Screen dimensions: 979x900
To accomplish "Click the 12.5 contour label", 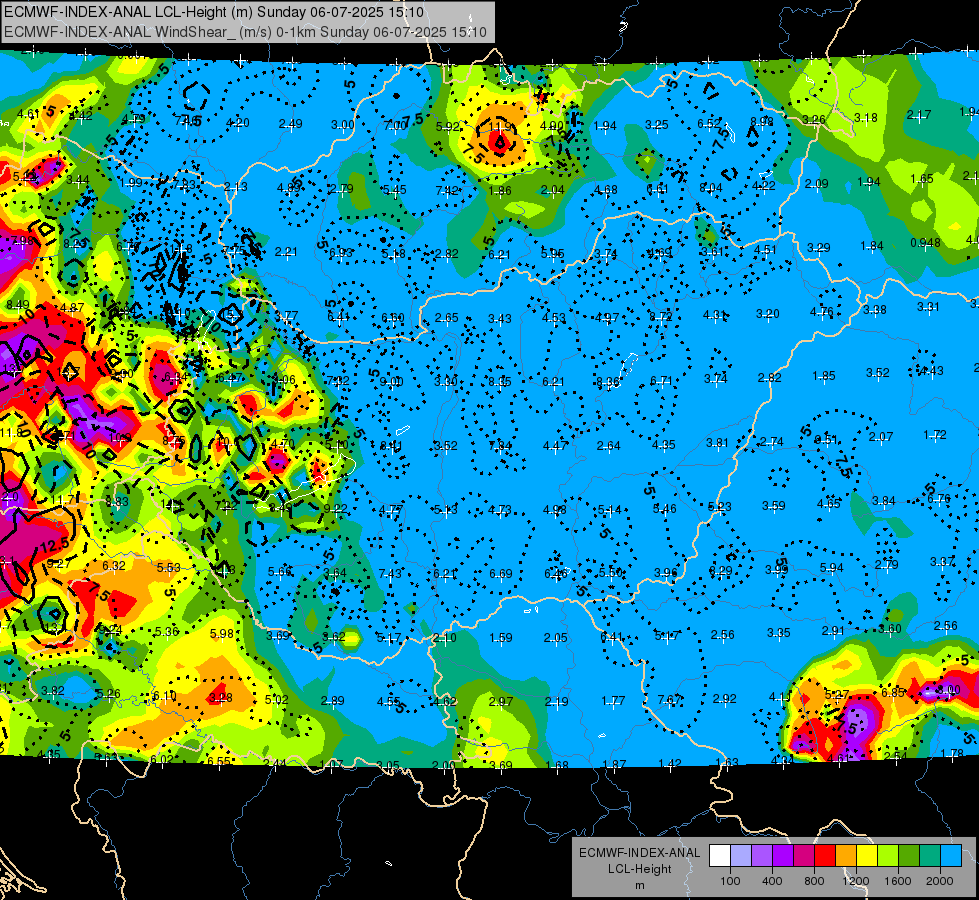I will click(55, 546).
